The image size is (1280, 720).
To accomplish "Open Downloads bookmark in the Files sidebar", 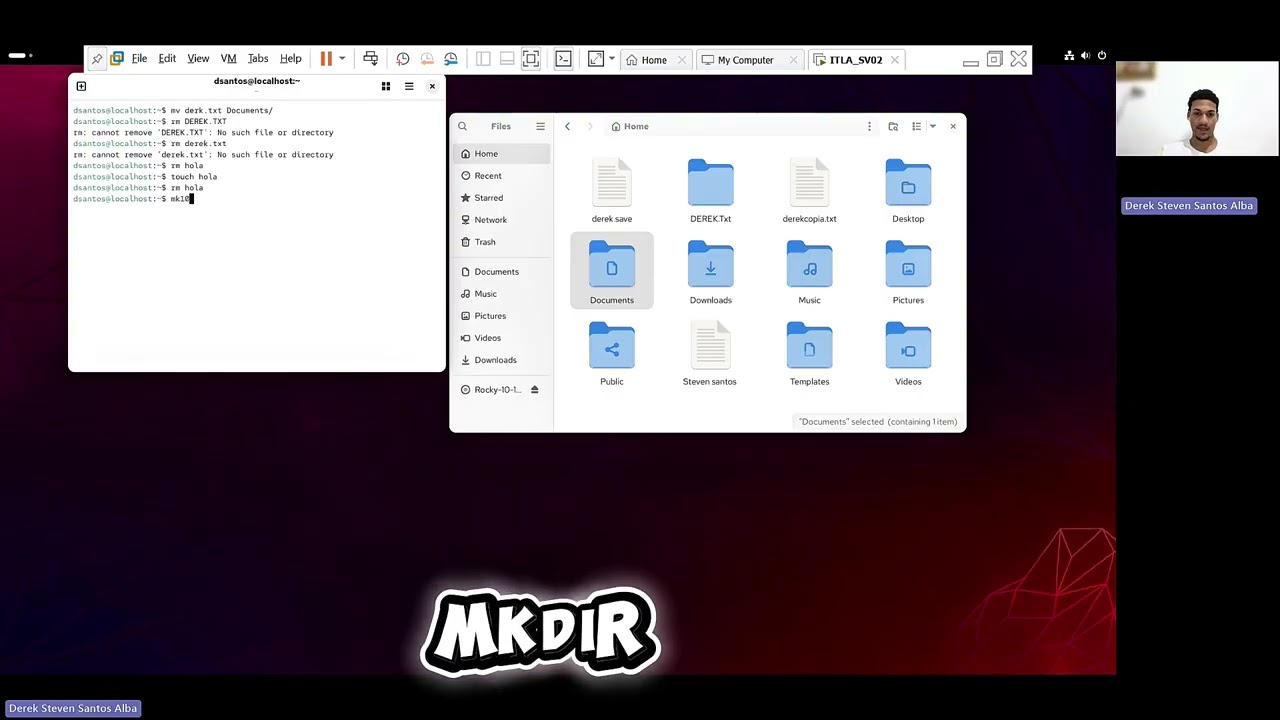I will [x=502, y=360].
